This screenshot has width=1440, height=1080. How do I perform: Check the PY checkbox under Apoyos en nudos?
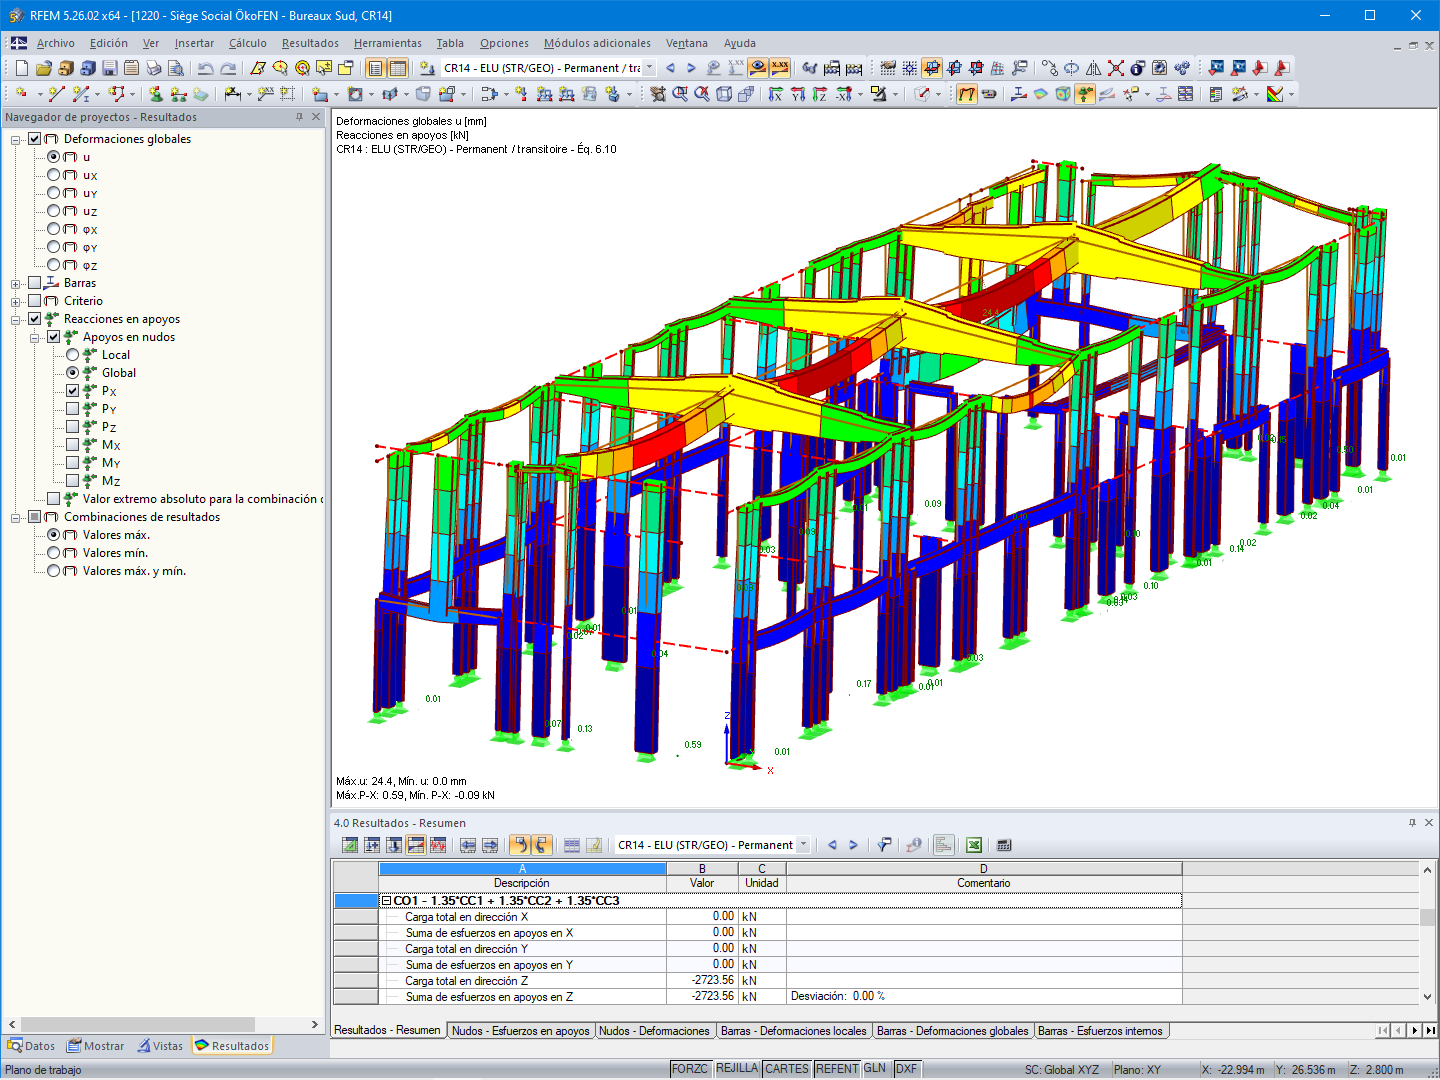tap(73, 408)
